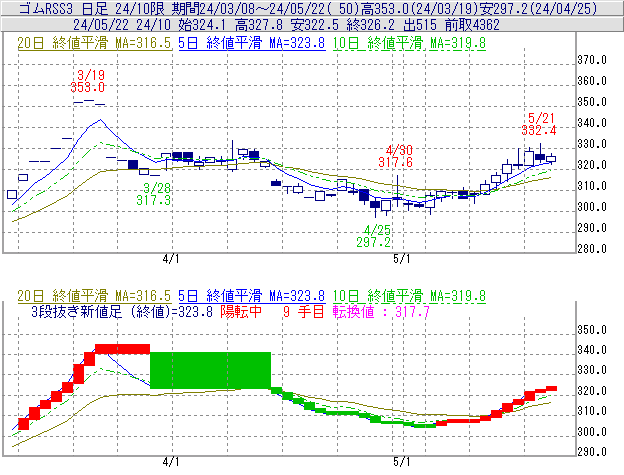The width and height of the screenshot is (624, 475).
Task: Click the long red bar atop the lower chart
Action: click(123, 349)
